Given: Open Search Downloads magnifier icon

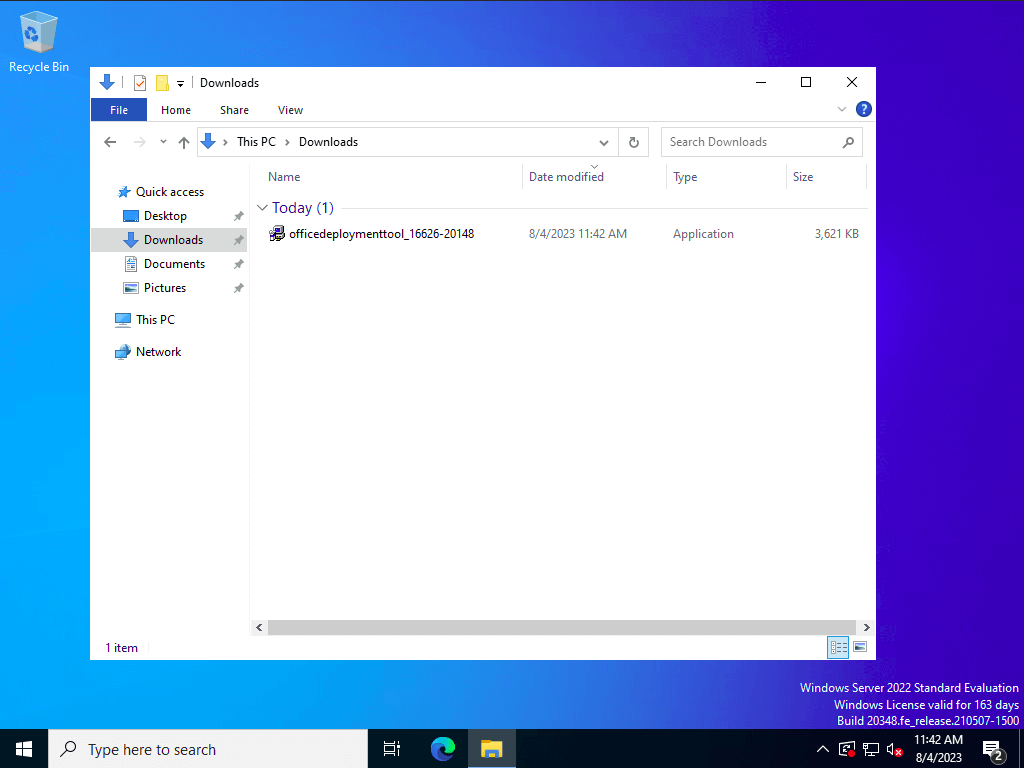Looking at the screenshot, I should pos(848,142).
